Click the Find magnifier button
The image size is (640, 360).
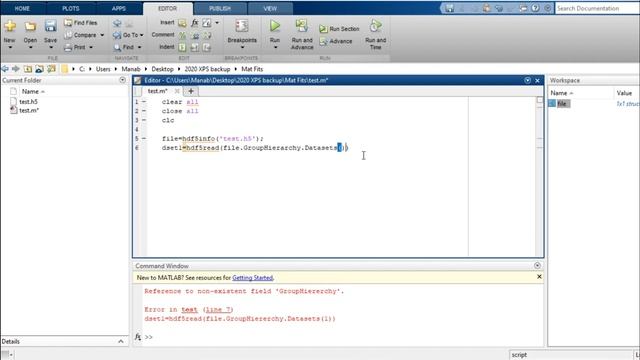click(124, 47)
